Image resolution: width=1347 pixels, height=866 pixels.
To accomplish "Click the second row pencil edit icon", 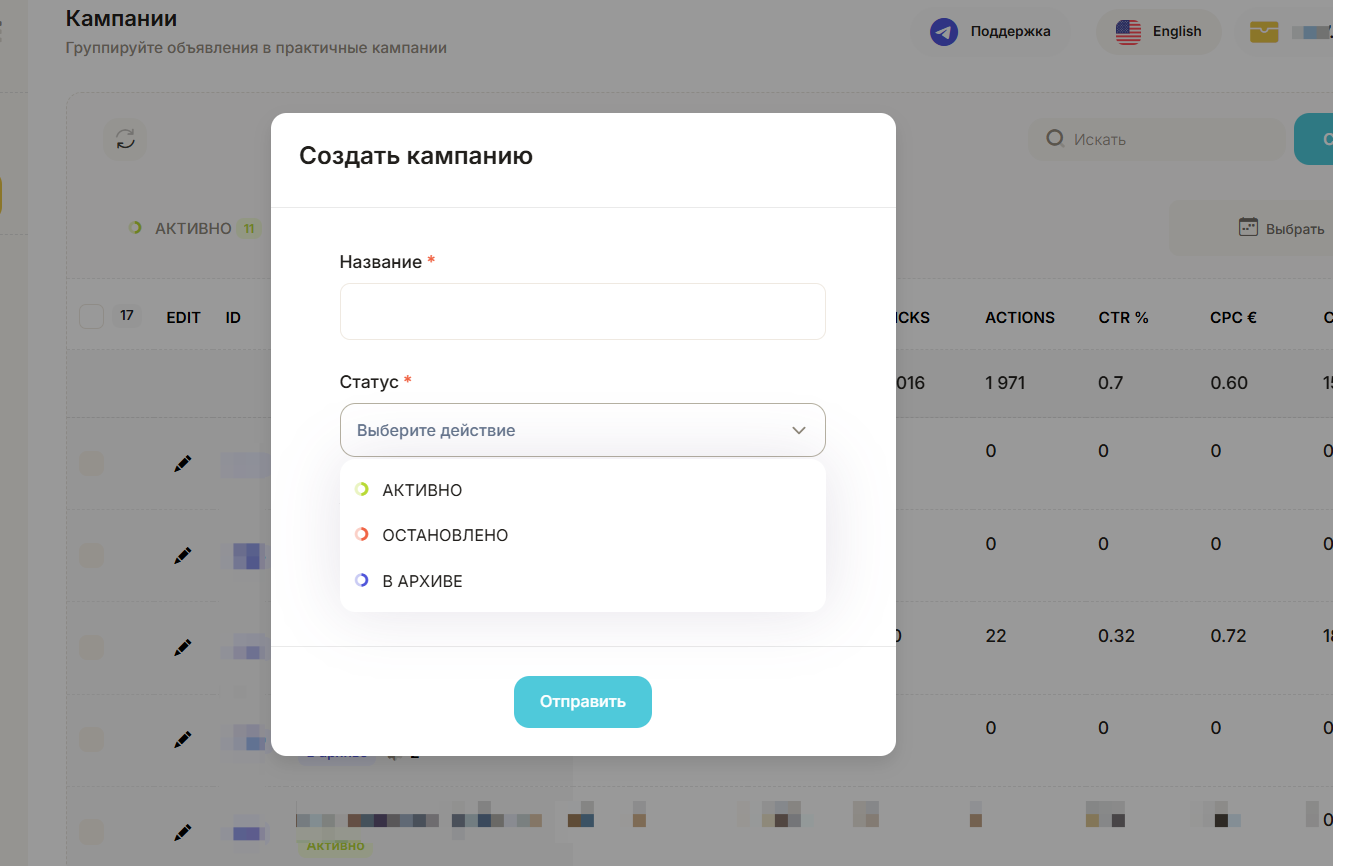I will pos(182,555).
